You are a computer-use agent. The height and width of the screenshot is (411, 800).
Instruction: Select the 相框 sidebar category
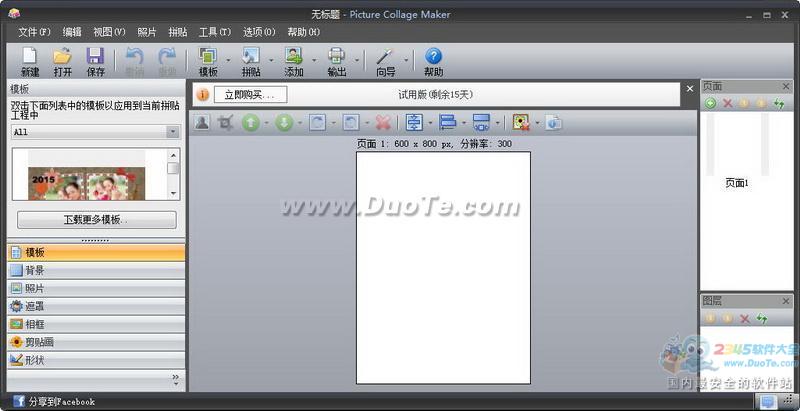(x=96, y=324)
